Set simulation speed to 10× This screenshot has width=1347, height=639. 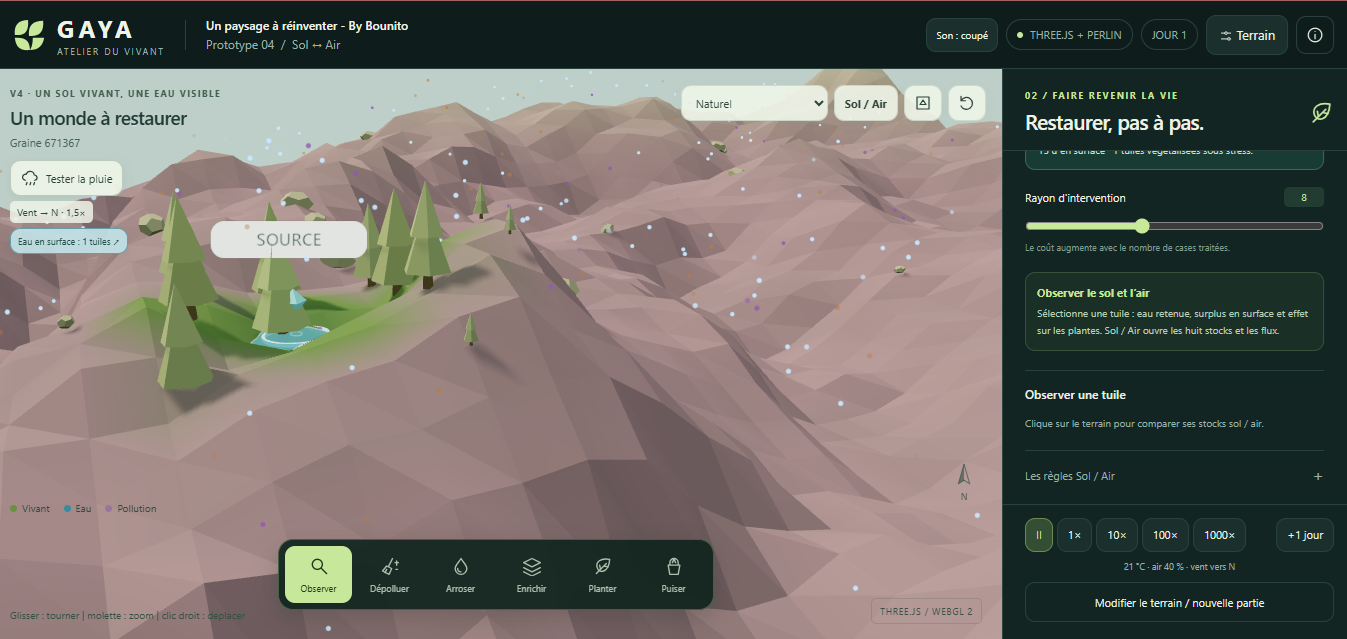[1117, 535]
